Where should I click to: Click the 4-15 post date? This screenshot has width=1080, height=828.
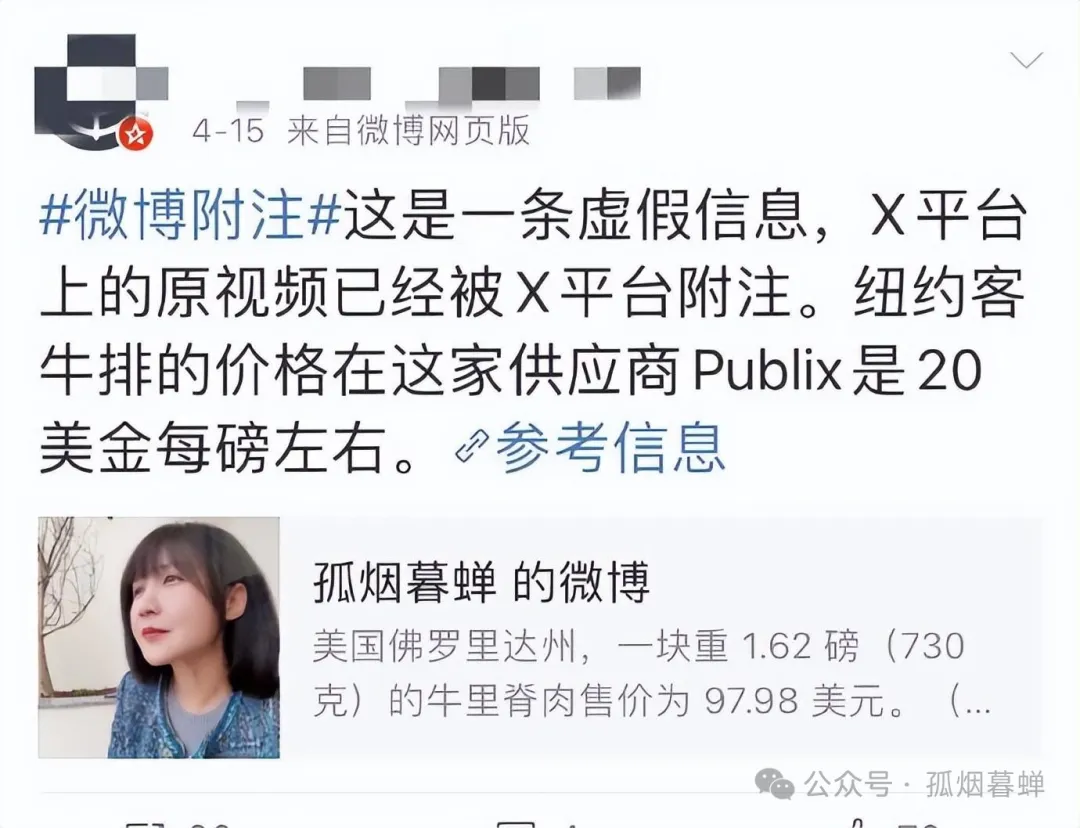(228, 131)
